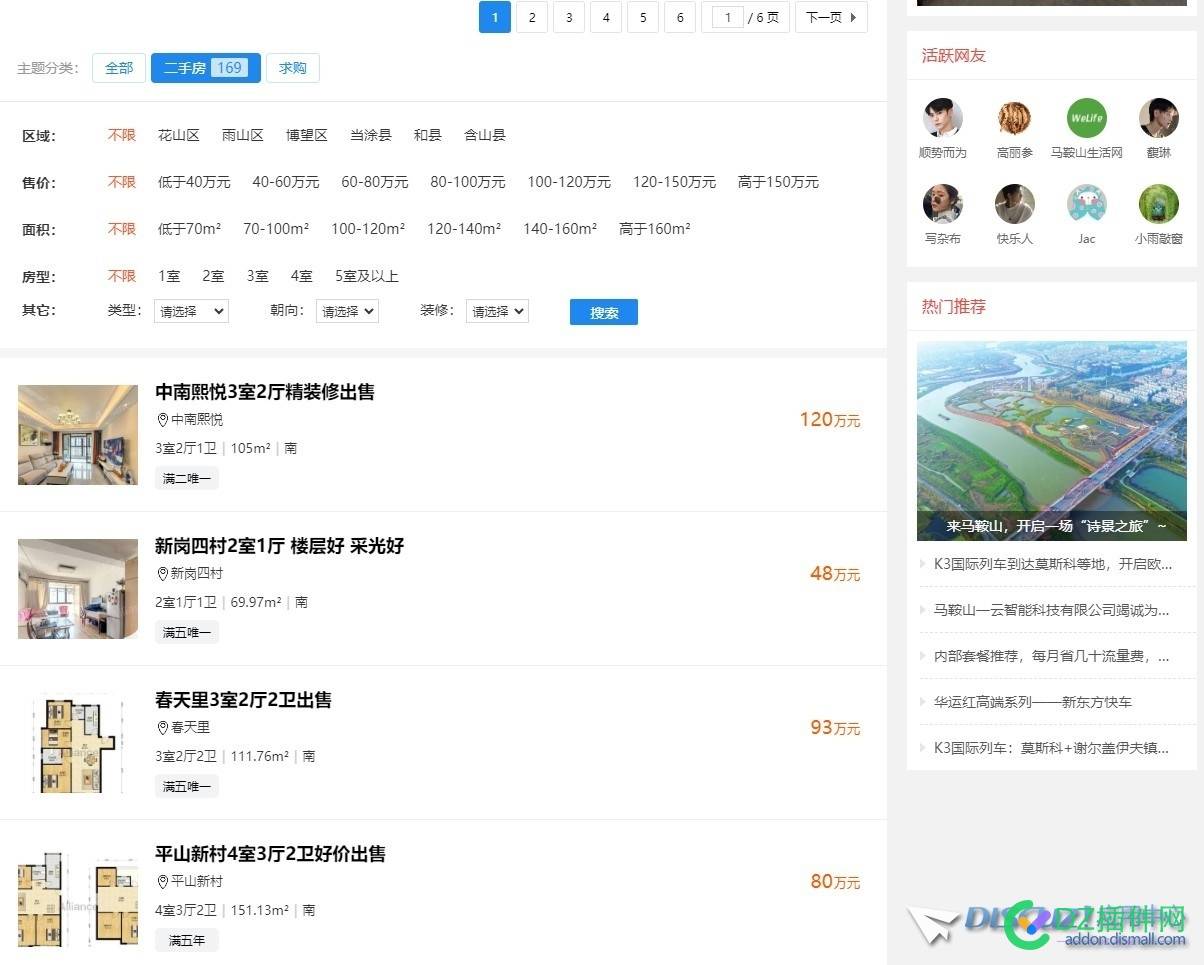Image resolution: width=1204 pixels, height=965 pixels.
Task: Click 小雨敲窗's avatar
Action: coord(1158,203)
